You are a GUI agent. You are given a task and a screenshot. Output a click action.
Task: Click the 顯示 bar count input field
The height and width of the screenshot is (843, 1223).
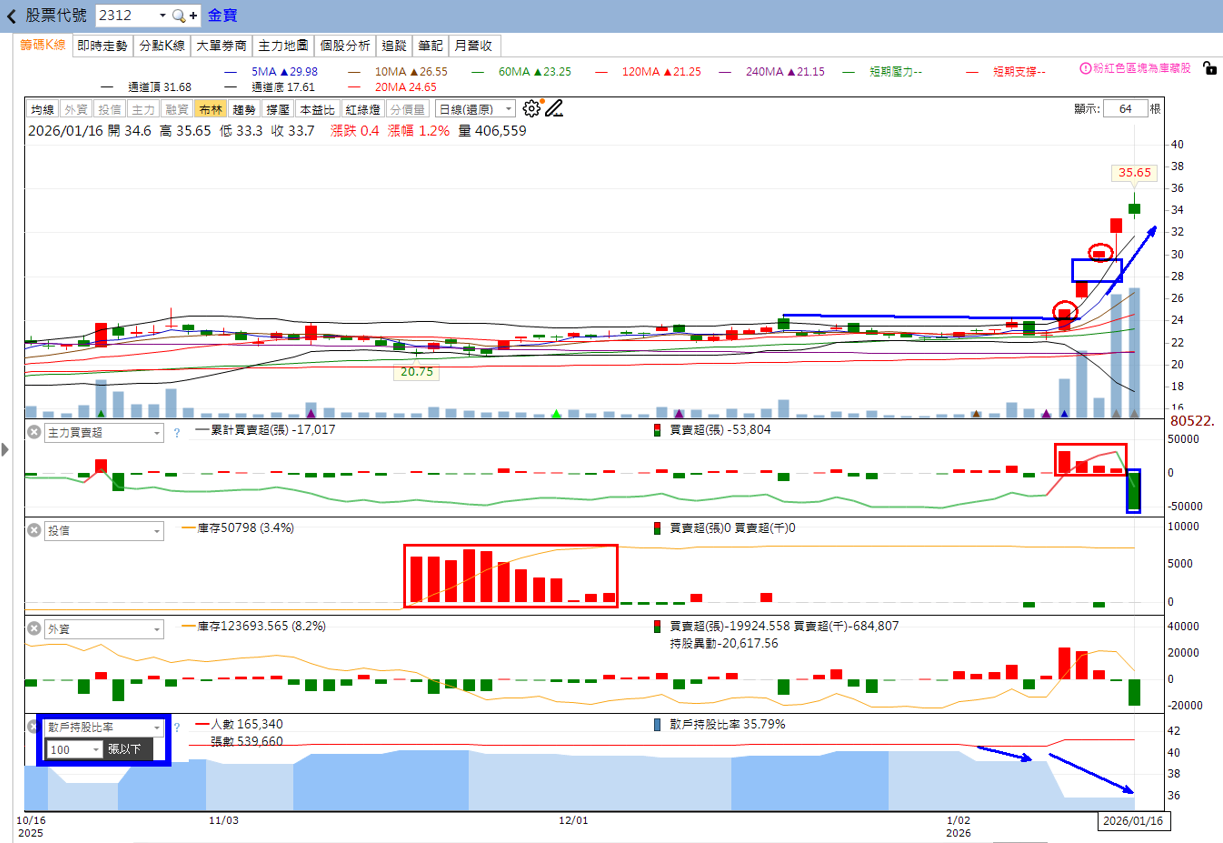tap(1126, 109)
